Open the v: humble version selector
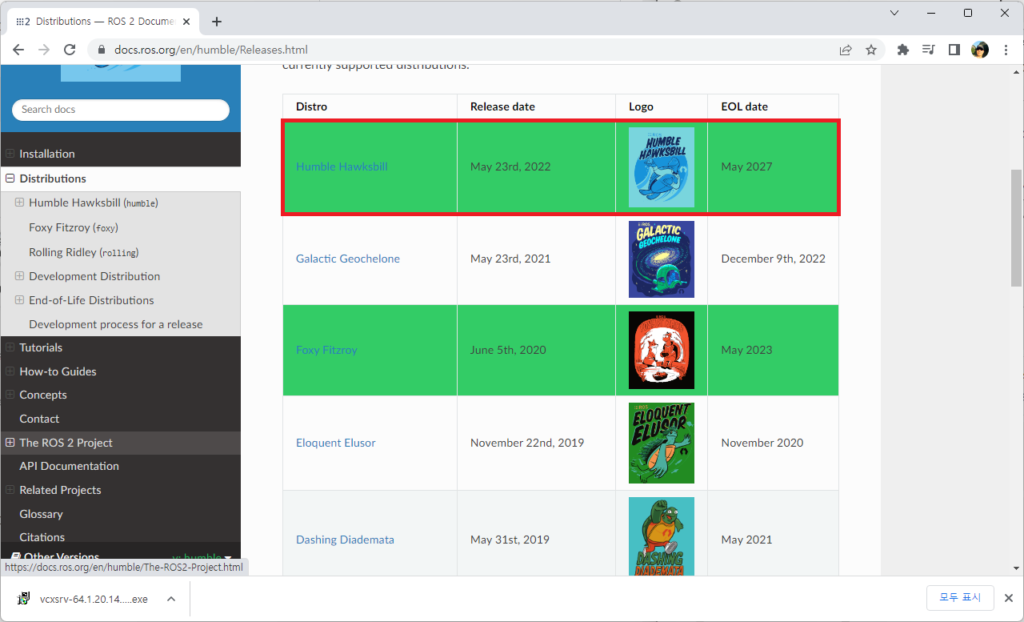The height and width of the screenshot is (622, 1024). click(201, 557)
